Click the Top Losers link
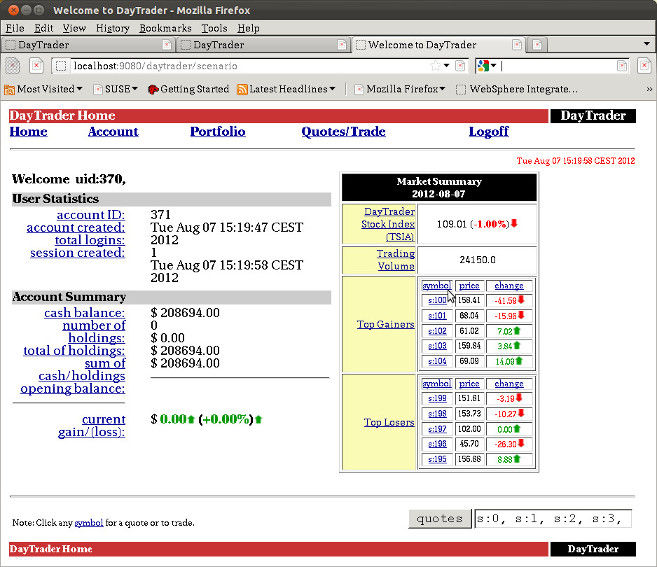The height and width of the screenshot is (567, 657). (389, 422)
